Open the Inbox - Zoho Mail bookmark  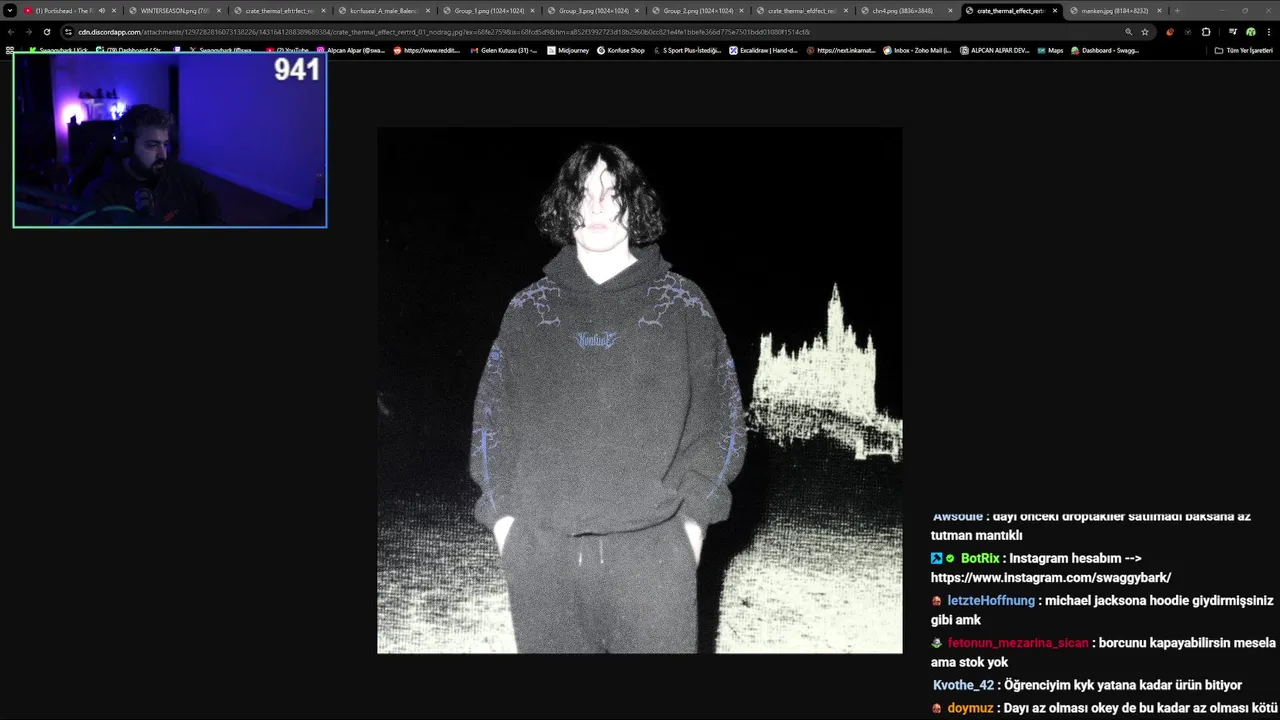[x=917, y=50]
